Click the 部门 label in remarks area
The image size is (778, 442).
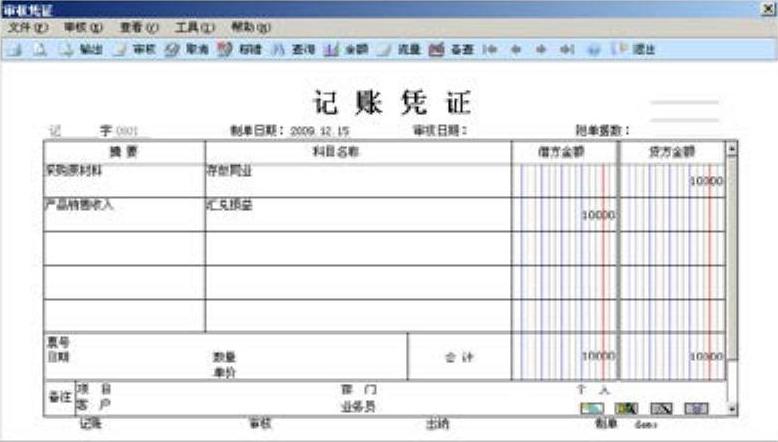359,389
